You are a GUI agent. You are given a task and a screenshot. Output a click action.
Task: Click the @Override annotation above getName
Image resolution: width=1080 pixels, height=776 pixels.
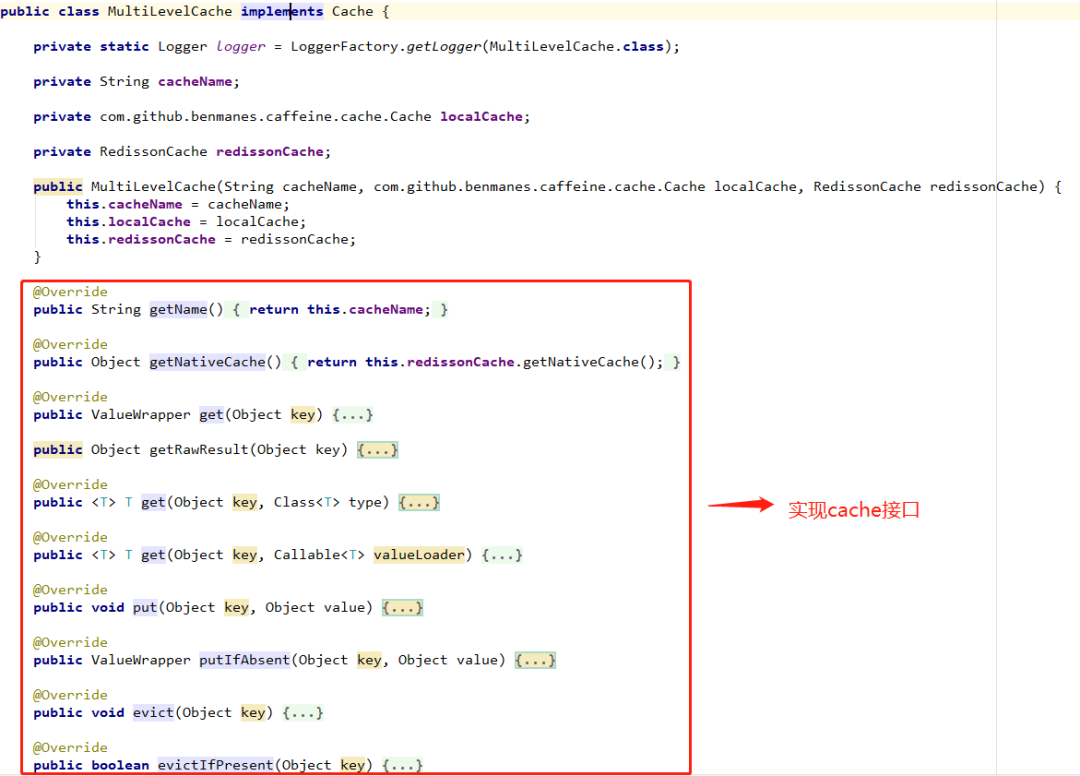70,291
